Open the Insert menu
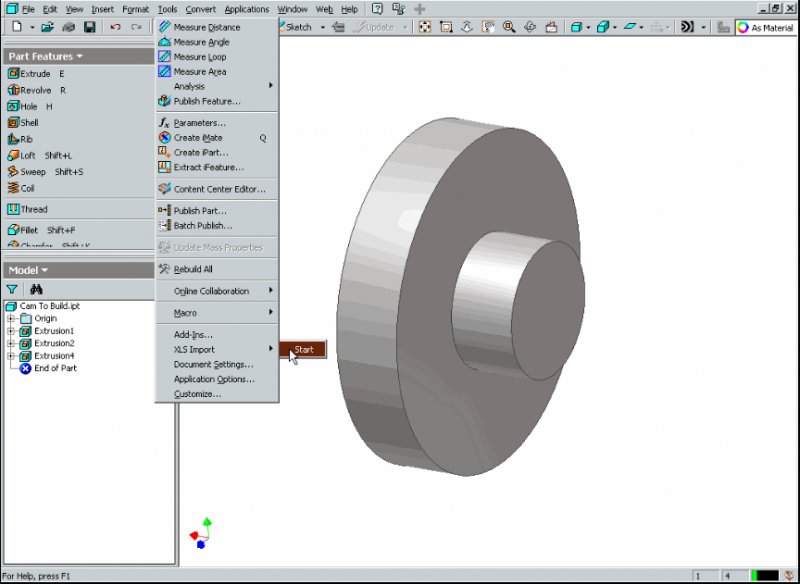The height and width of the screenshot is (584, 800). [x=103, y=9]
